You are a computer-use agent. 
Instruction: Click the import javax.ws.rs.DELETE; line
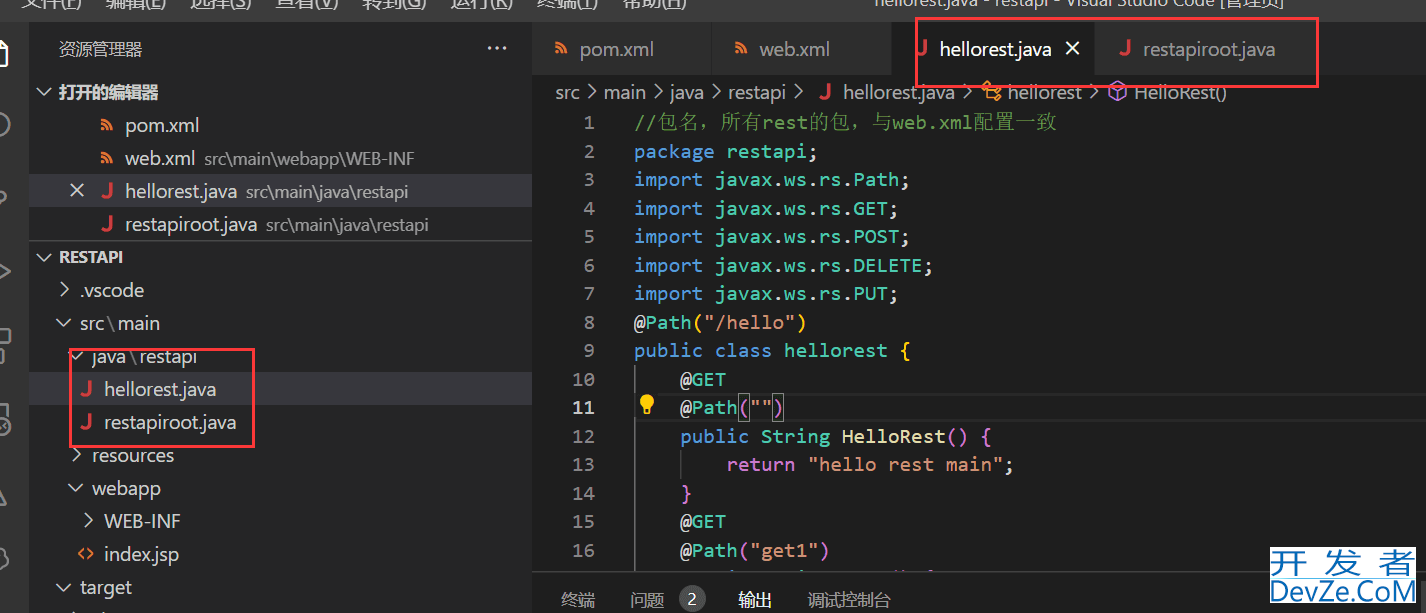point(783,265)
